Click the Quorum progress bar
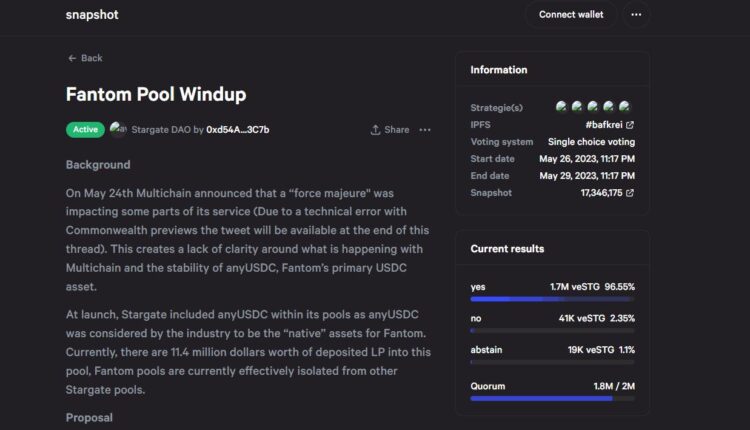The height and width of the screenshot is (430, 750). point(551,398)
